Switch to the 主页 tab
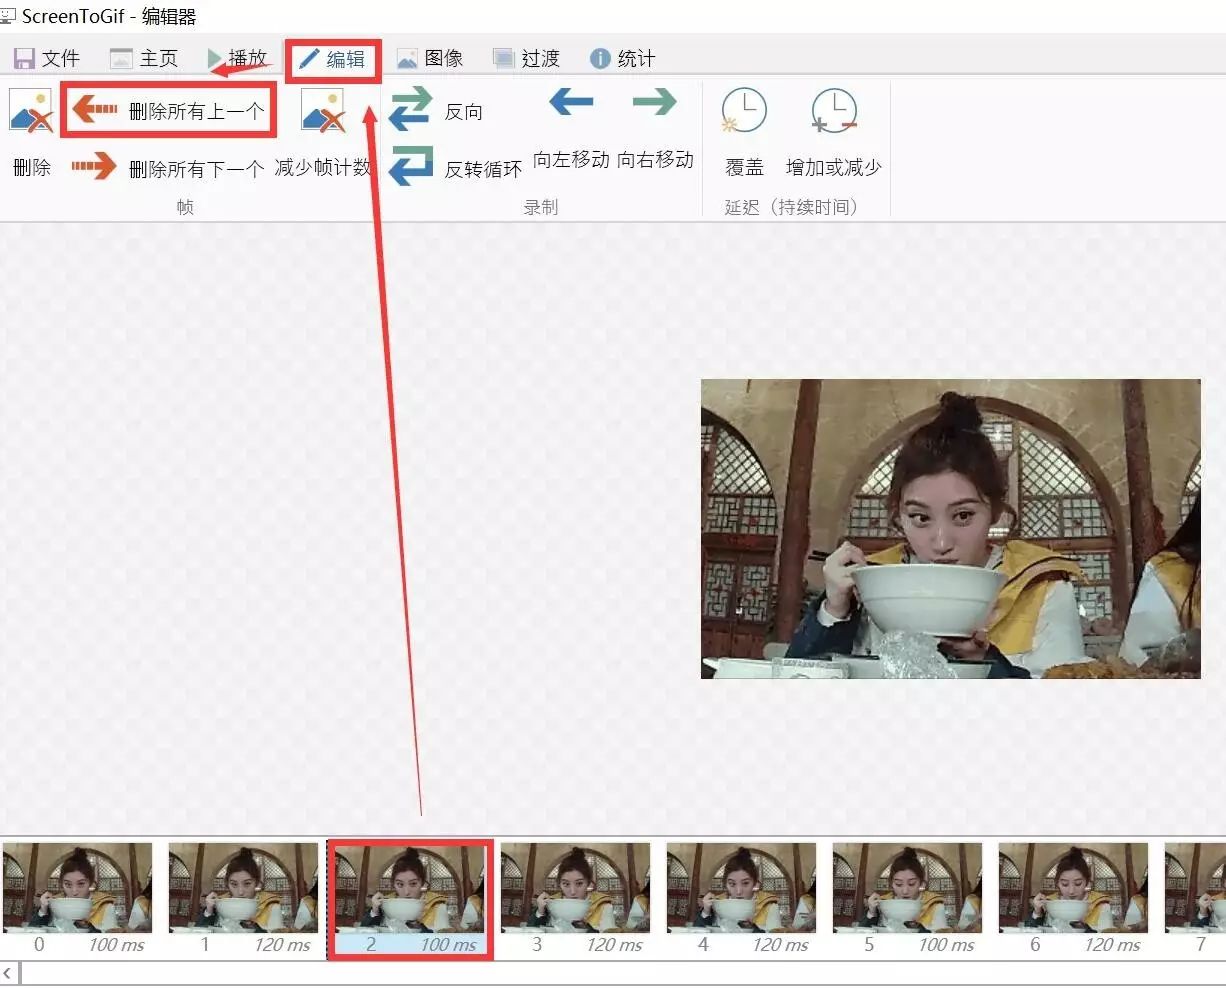The image size is (1226, 988). coord(144,59)
